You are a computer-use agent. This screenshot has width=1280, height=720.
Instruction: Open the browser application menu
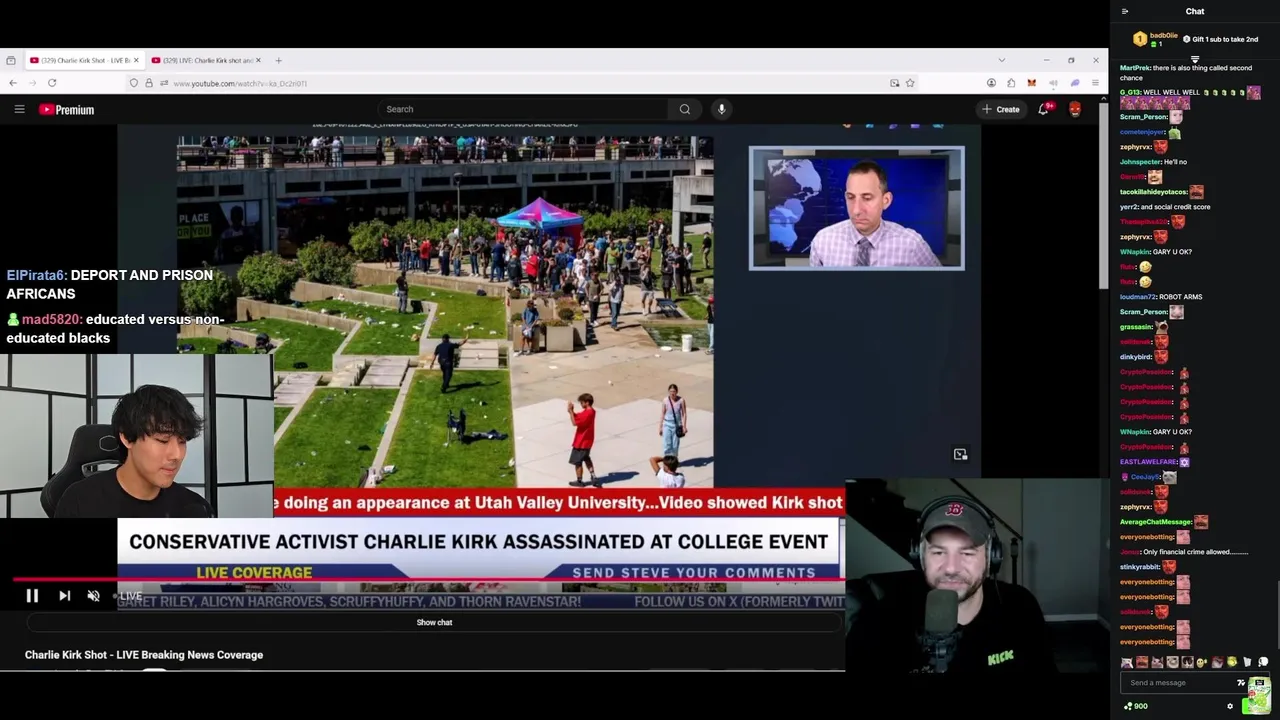point(1095,83)
